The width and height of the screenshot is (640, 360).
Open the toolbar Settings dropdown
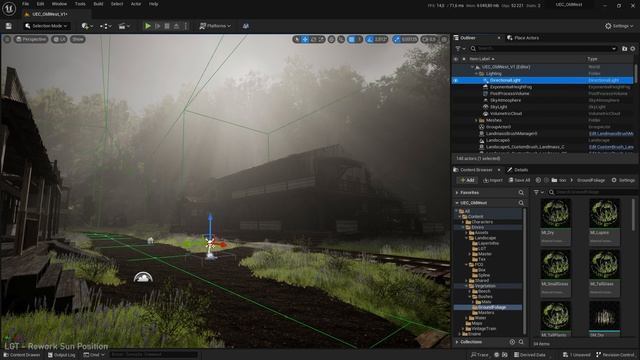(x=619, y=26)
